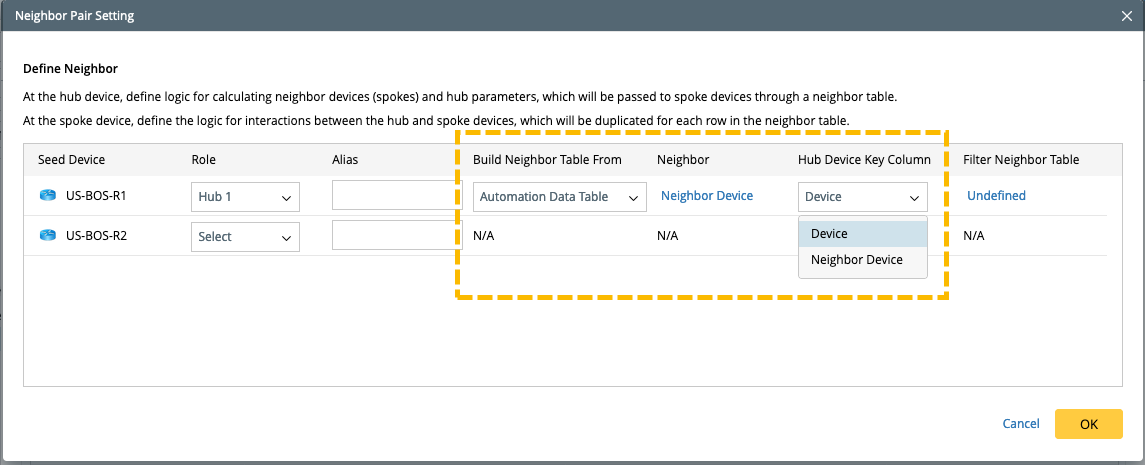Open the Neighbor Device link
1145x465 pixels.
coord(707,196)
